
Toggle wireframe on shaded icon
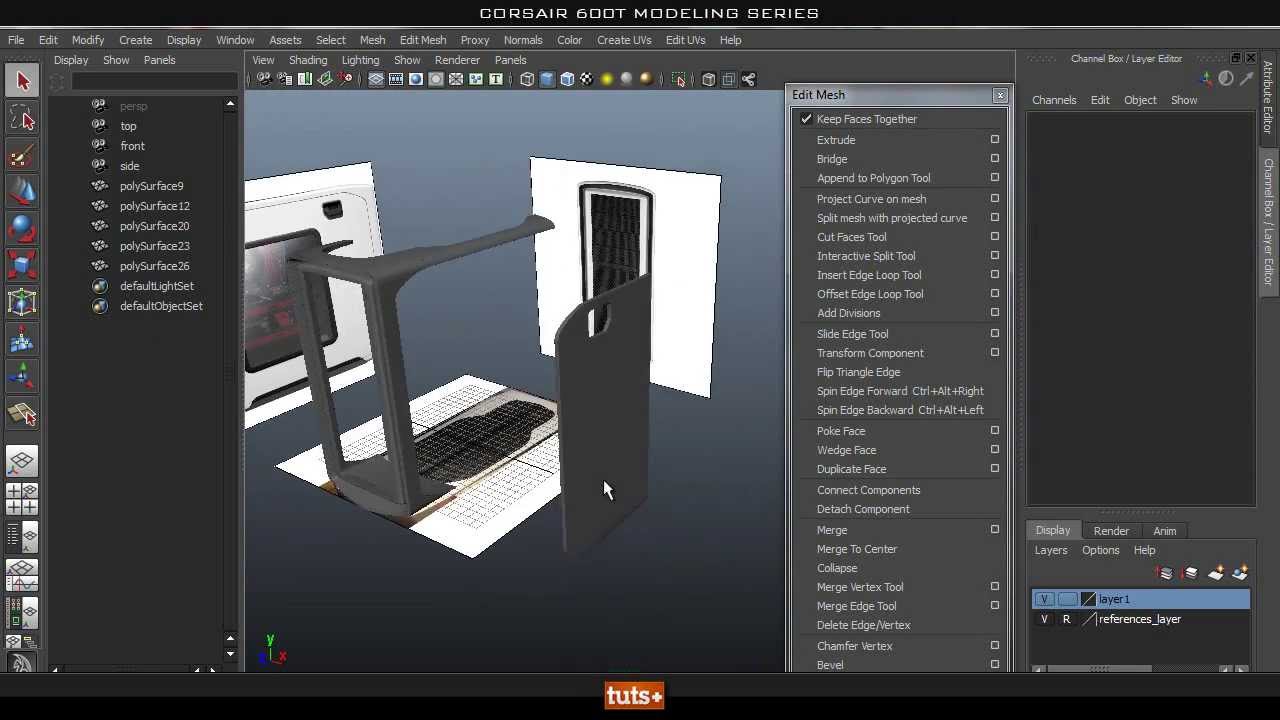click(x=567, y=79)
